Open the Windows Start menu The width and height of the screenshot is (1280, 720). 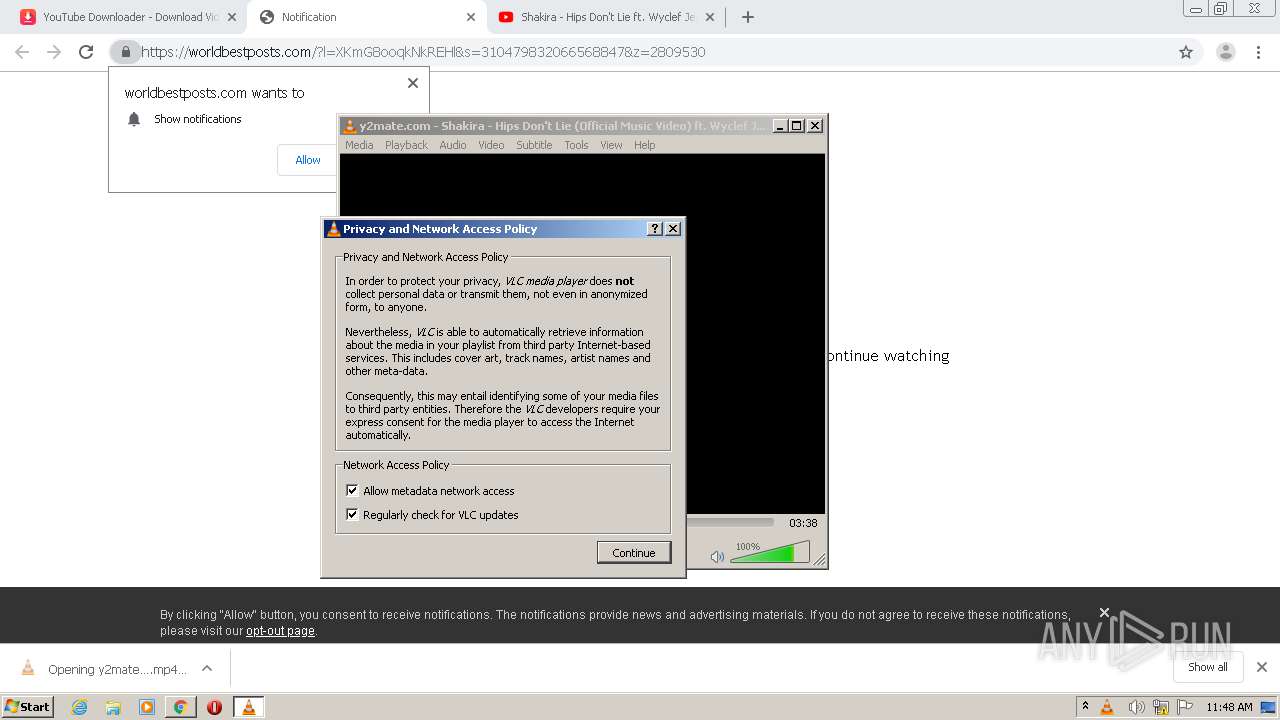[28, 706]
